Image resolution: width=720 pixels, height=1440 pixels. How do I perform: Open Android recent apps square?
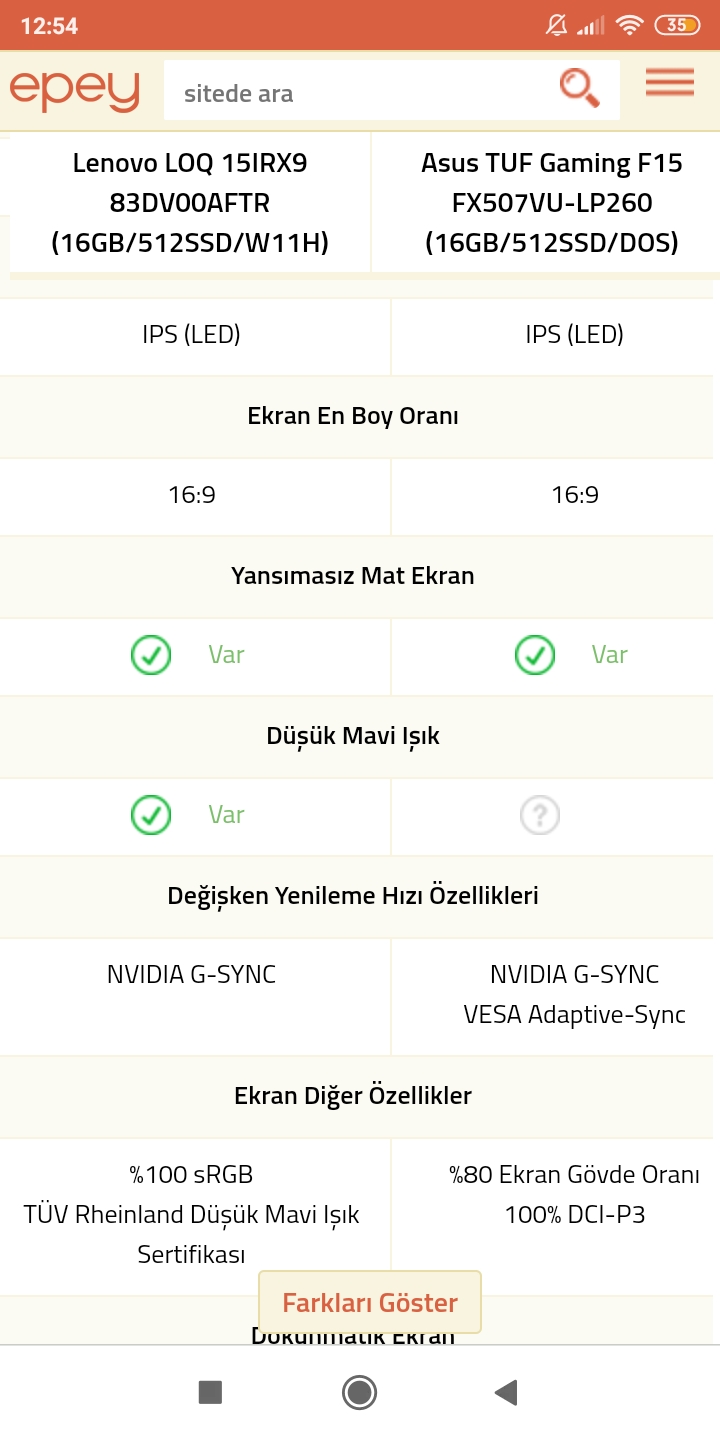(x=210, y=1392)
